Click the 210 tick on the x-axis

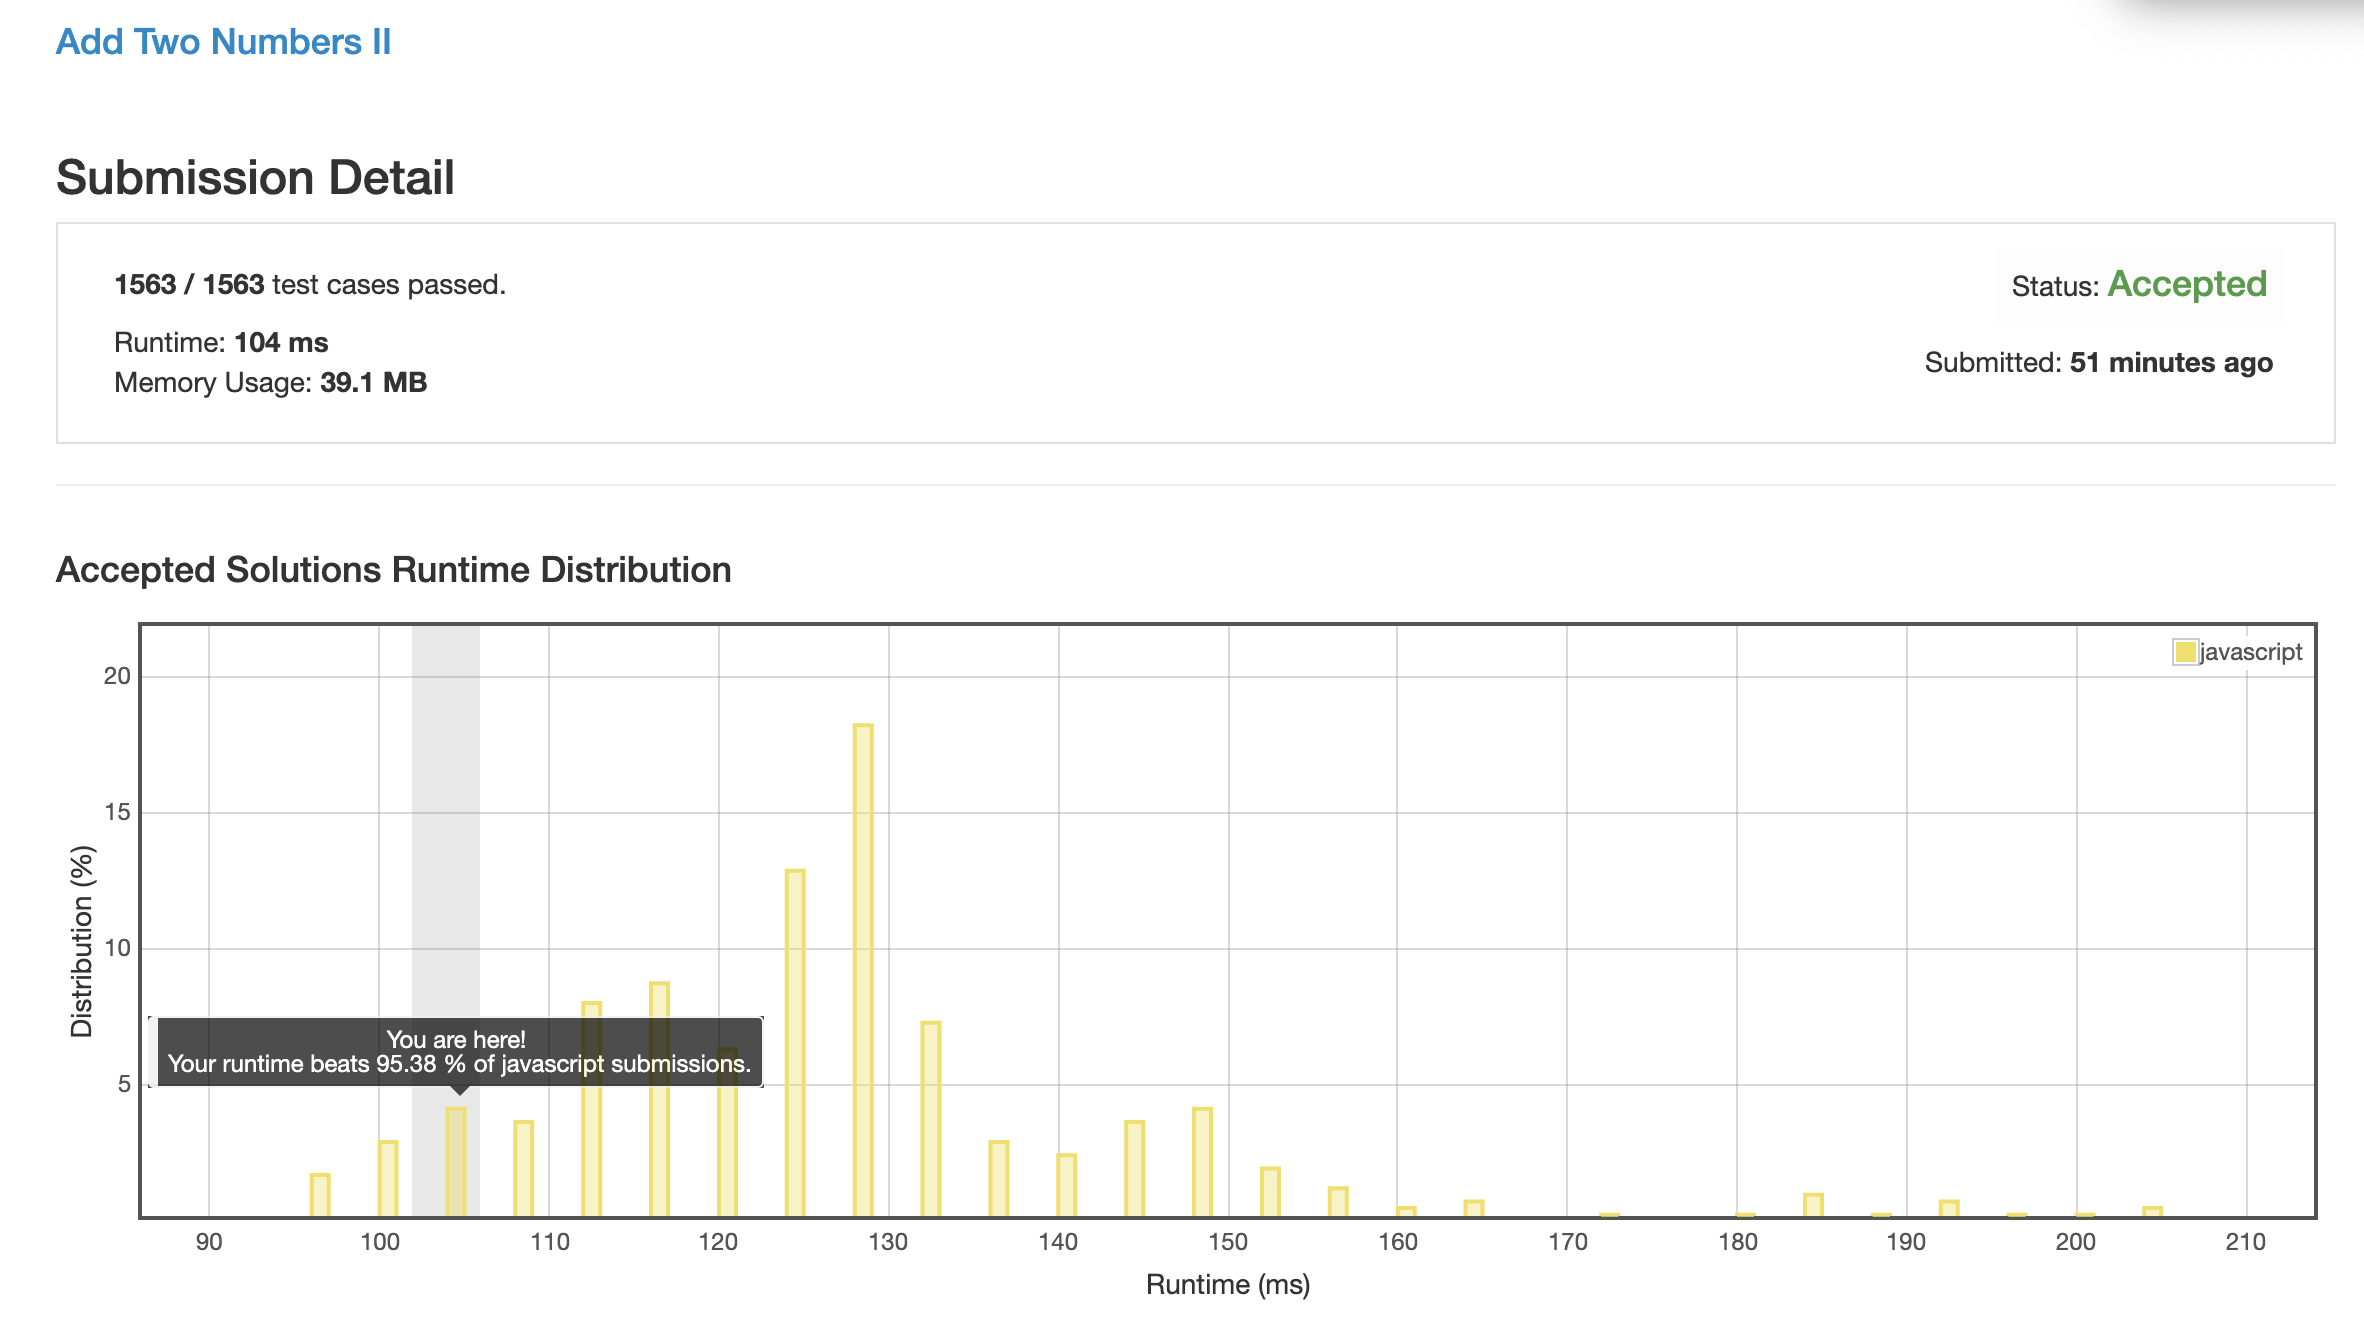point(2245,1242)
